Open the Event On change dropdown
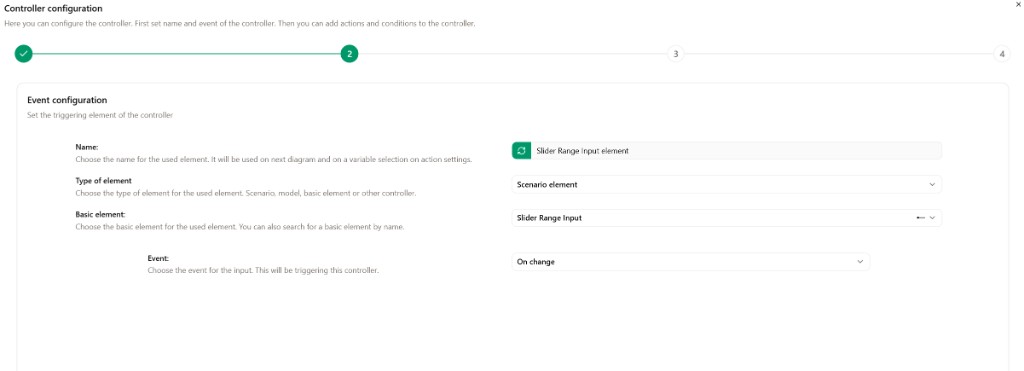The width and height of the screenshot is (1024, 371). [x=690, y=261]
